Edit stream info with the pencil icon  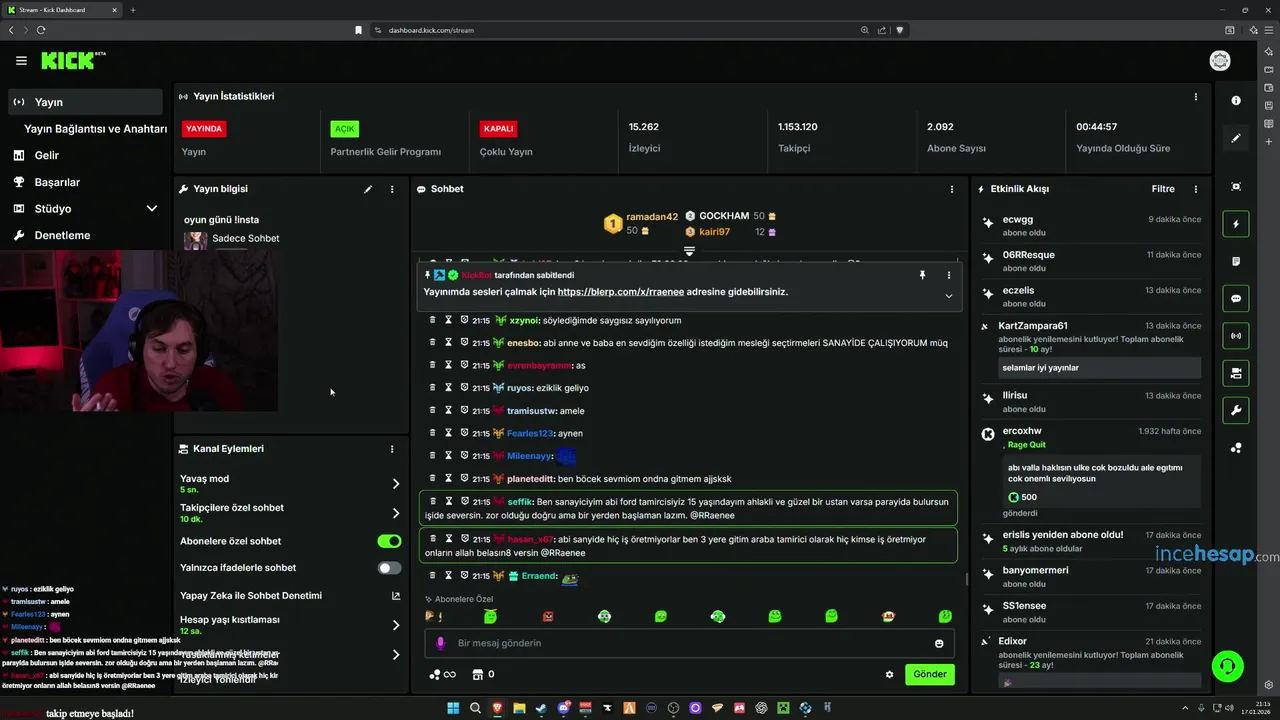point(368,189)
